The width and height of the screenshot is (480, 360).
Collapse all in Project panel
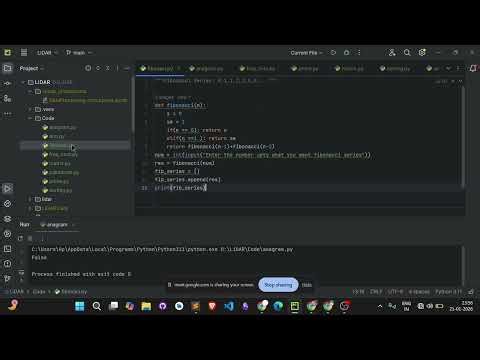108,68
